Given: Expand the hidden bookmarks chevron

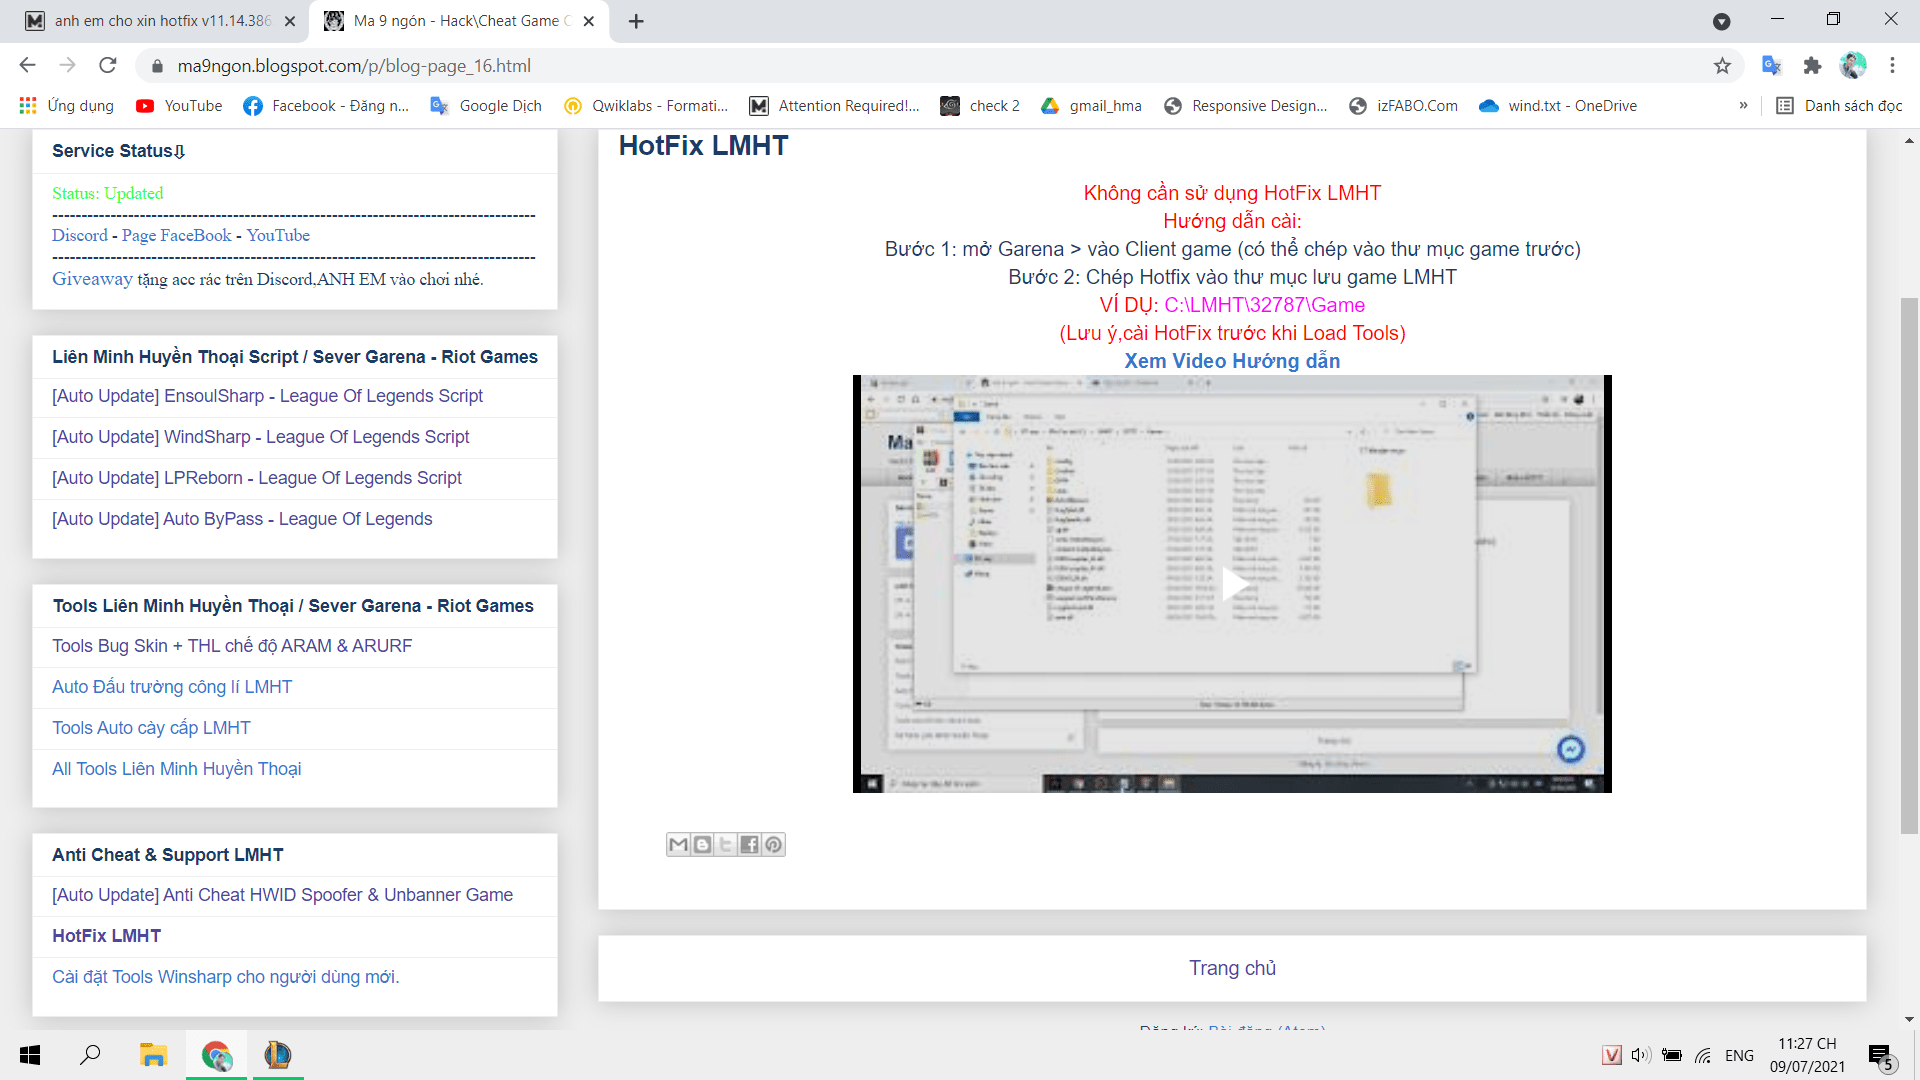Looking at the screenshot, I should (1743, 106).
